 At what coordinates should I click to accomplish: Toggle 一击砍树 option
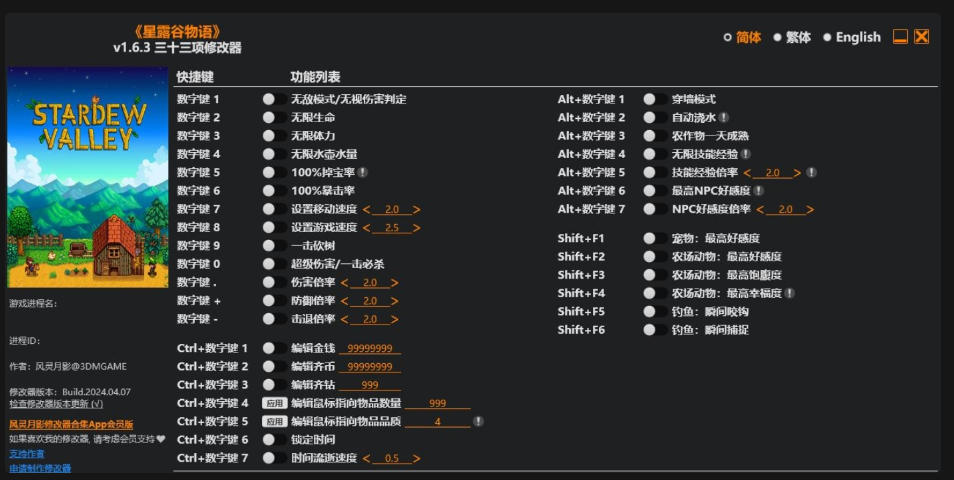pyautogui.click(x=274, y=246)
